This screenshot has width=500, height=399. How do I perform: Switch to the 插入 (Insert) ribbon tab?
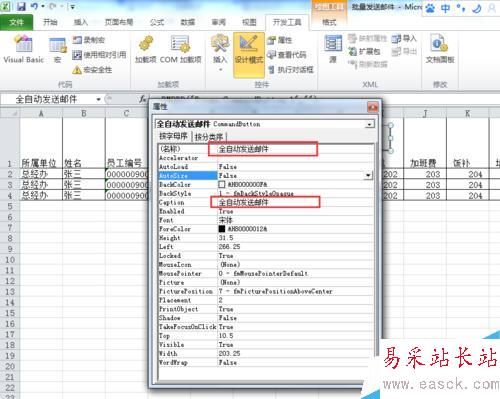81,22
